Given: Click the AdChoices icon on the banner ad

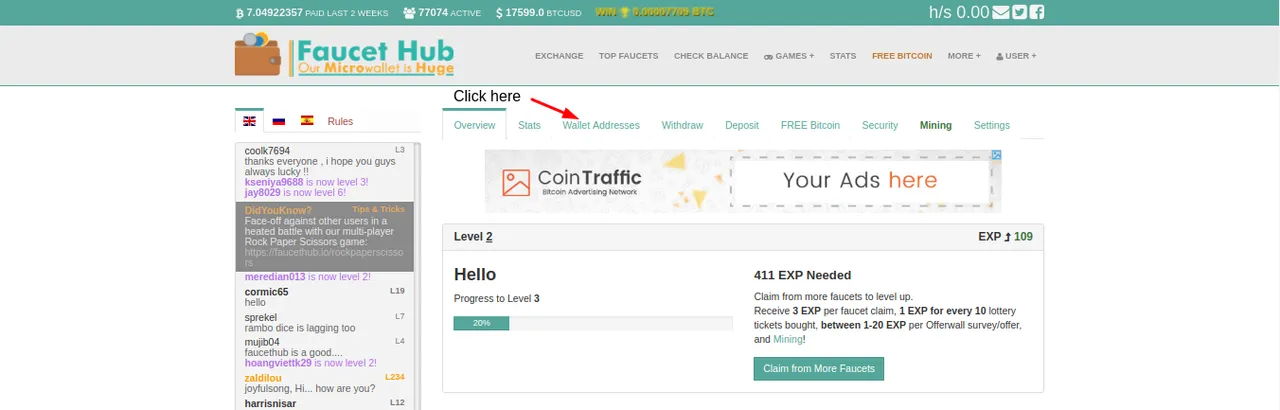Looking at the screenshot, I should pyautogui.click(x=996, y=156).
